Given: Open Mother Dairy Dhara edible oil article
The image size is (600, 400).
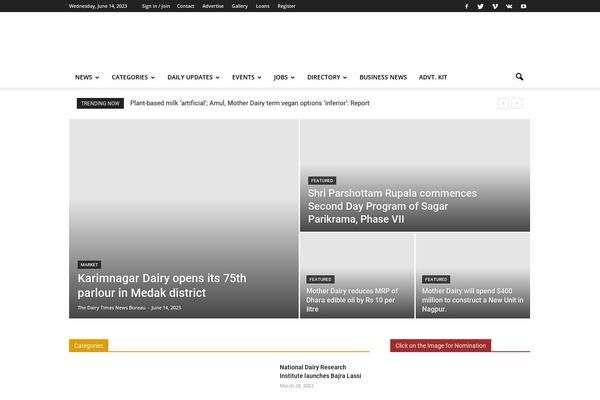Looking at the screenshot, I should (x=352, y=300).
